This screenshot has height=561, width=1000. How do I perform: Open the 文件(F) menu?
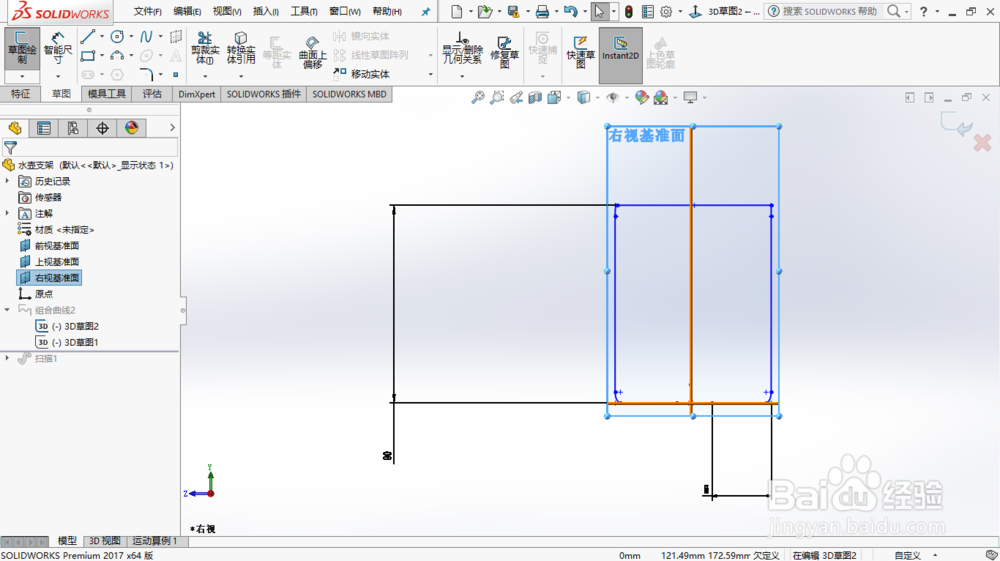147,11
